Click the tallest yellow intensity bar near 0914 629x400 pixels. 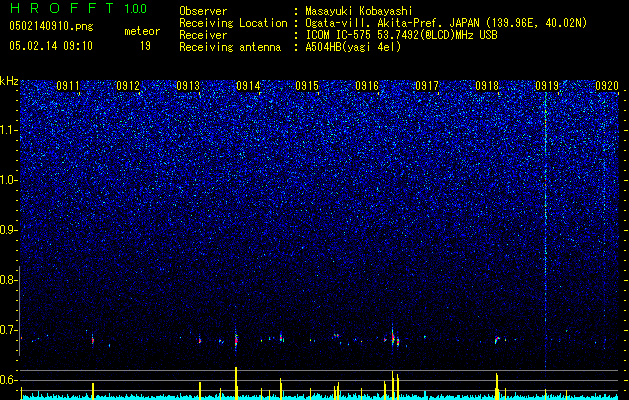tap(236, 383)
